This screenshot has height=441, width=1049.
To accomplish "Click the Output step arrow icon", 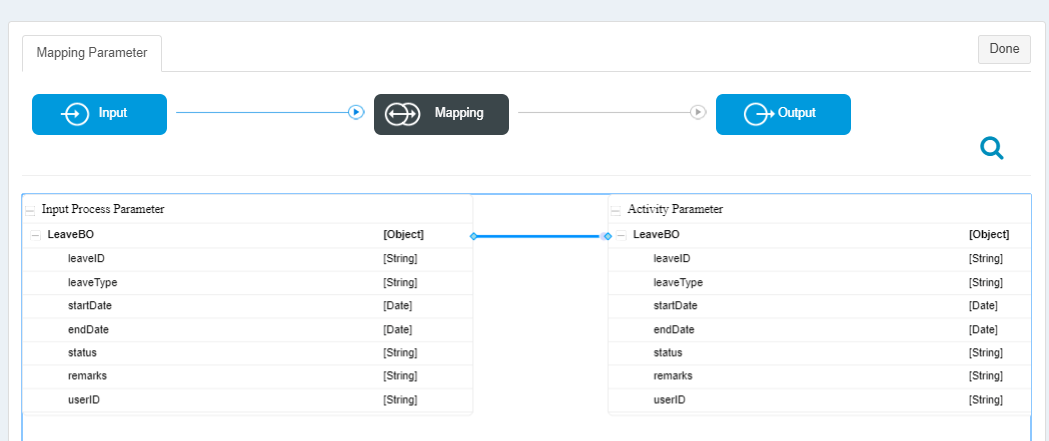I will point(759,114).
